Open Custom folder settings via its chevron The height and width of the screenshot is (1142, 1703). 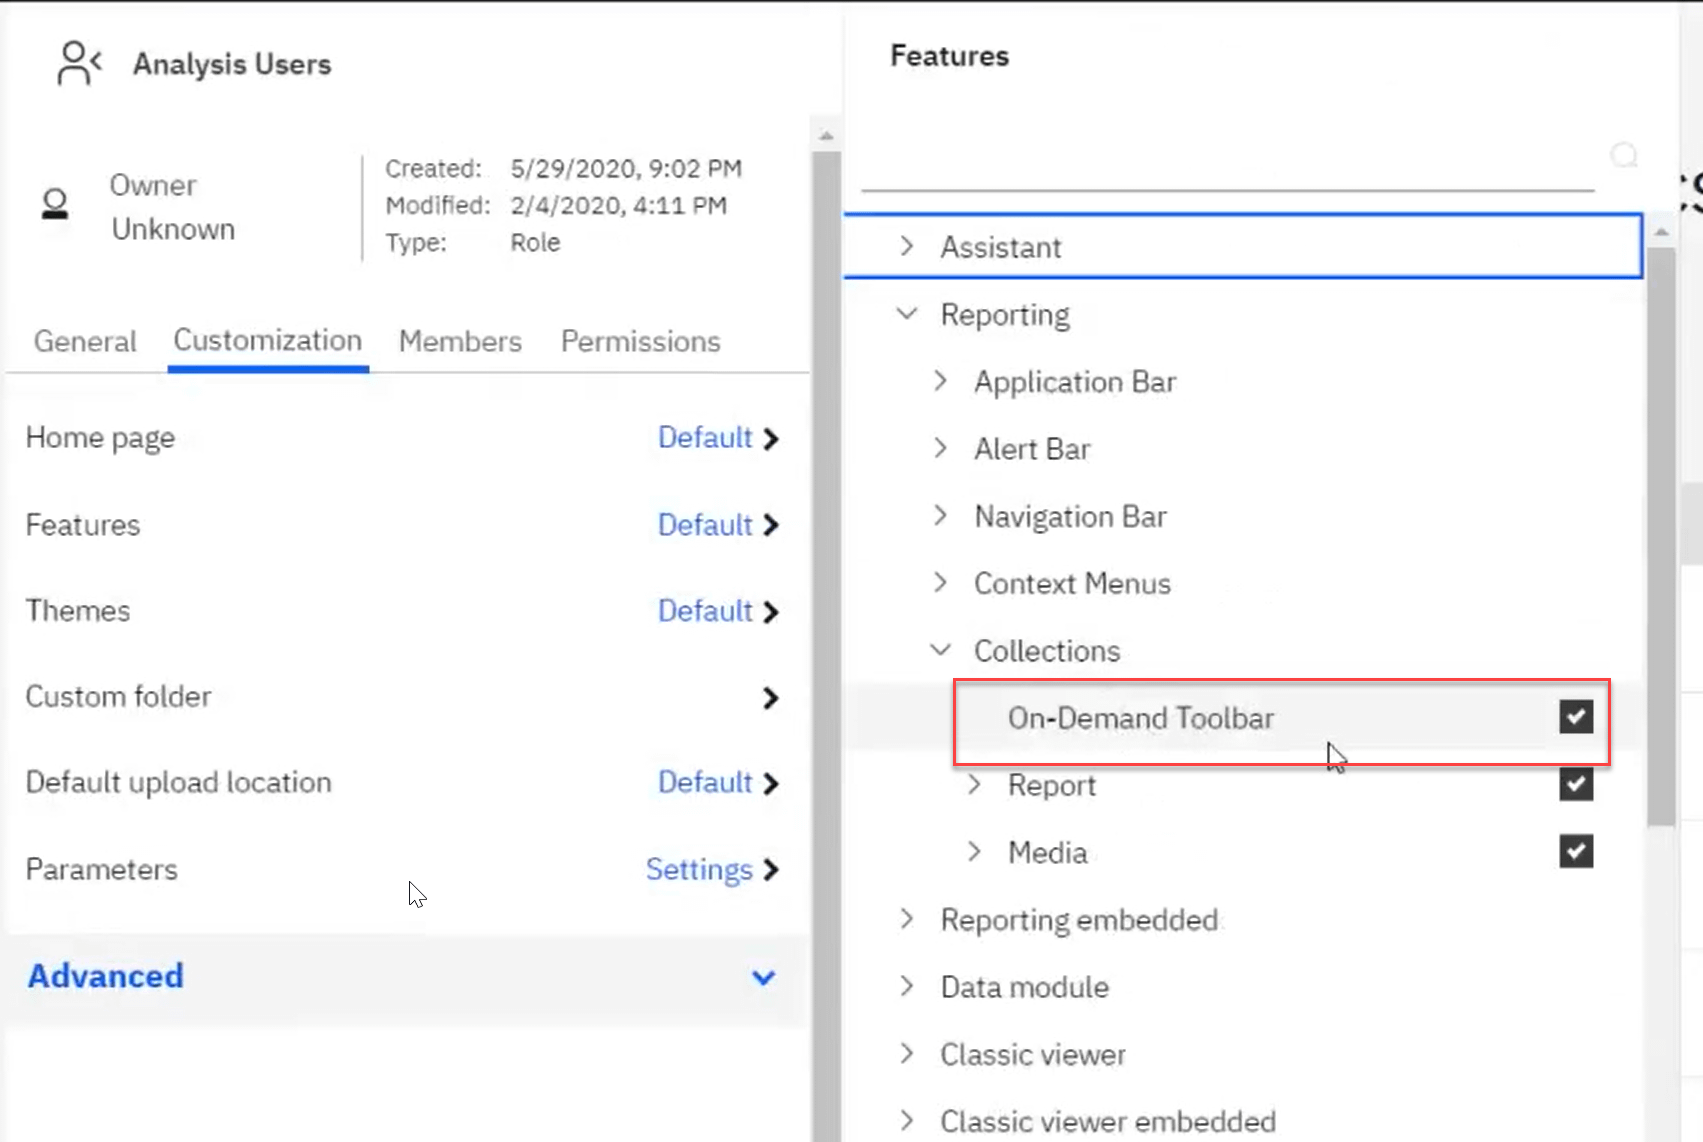[770, 698]
